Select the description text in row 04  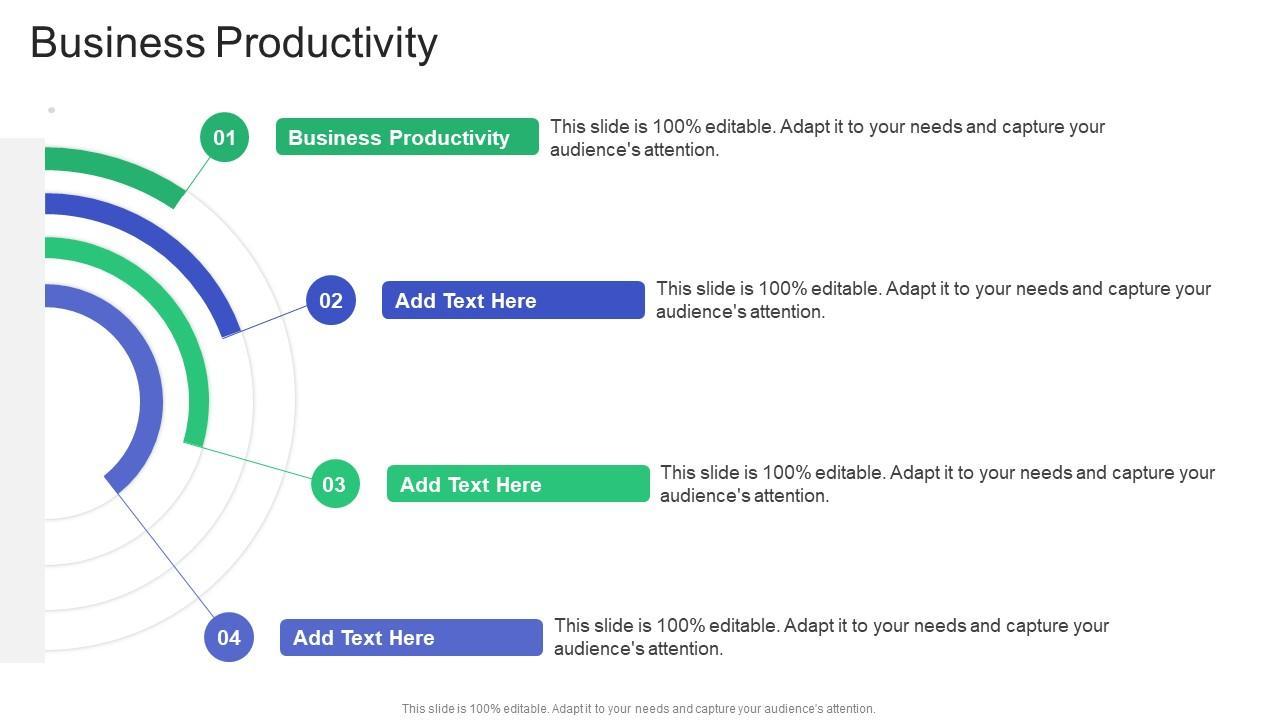[x=831, y=637]
